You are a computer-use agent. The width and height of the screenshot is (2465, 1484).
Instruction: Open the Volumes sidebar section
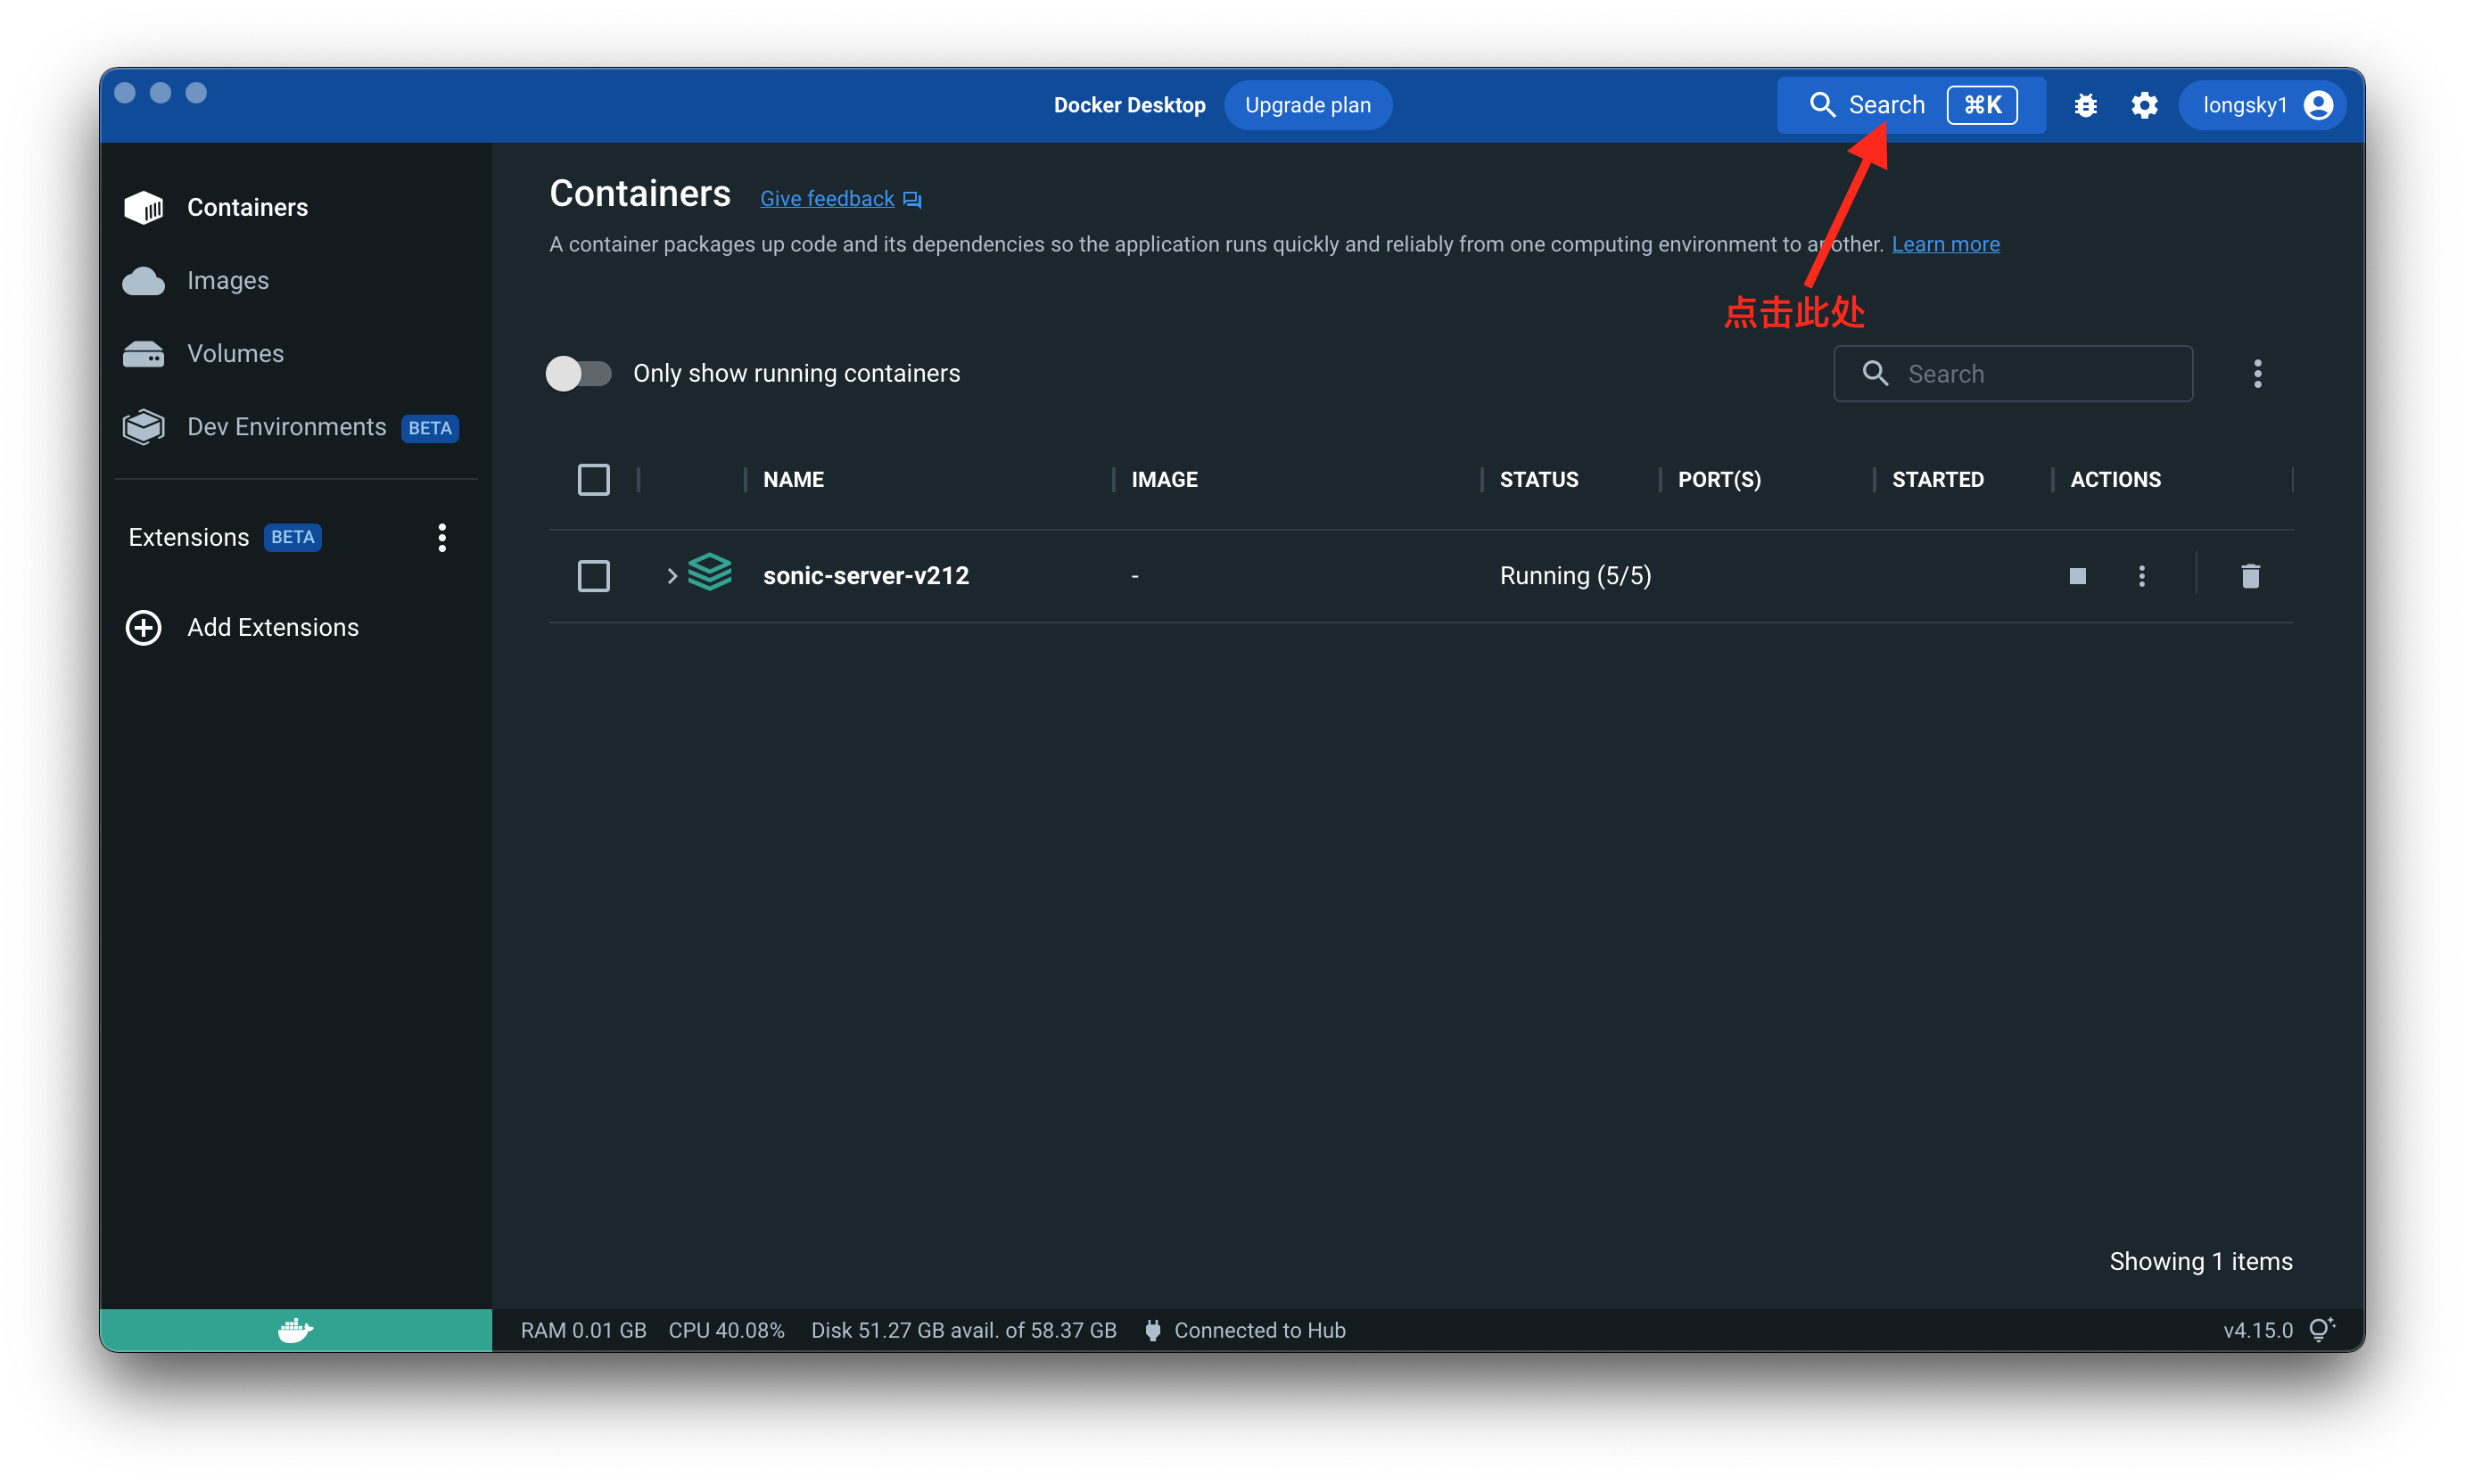click(295, 353)
